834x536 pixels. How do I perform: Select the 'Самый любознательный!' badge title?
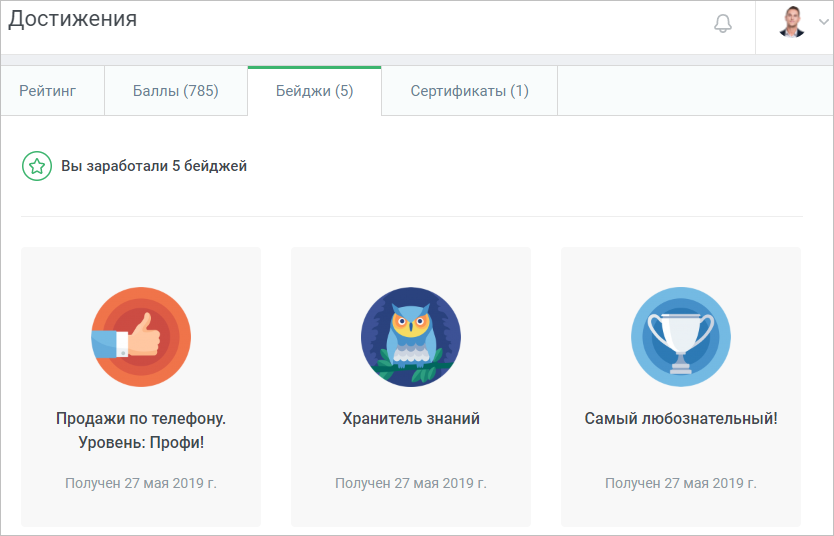click(681, 418)
